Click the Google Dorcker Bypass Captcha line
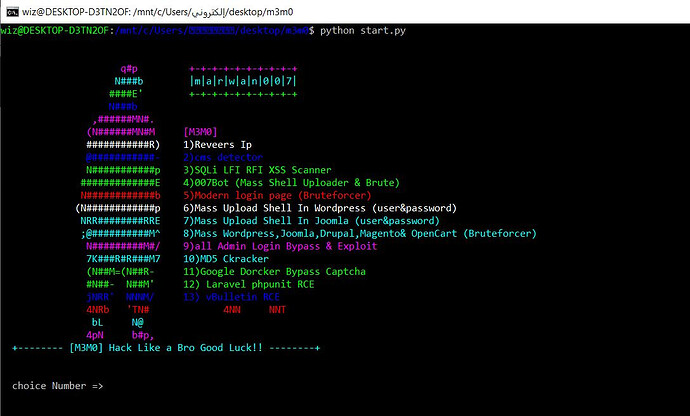The height and width of the screenshot is (416, 690). [274, 271]
